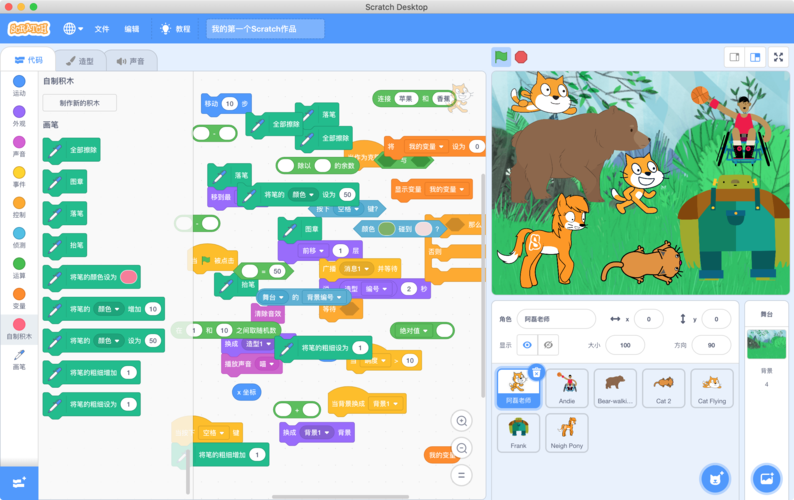
Task: Select the 事件 events category
Action: pos(19,177)
